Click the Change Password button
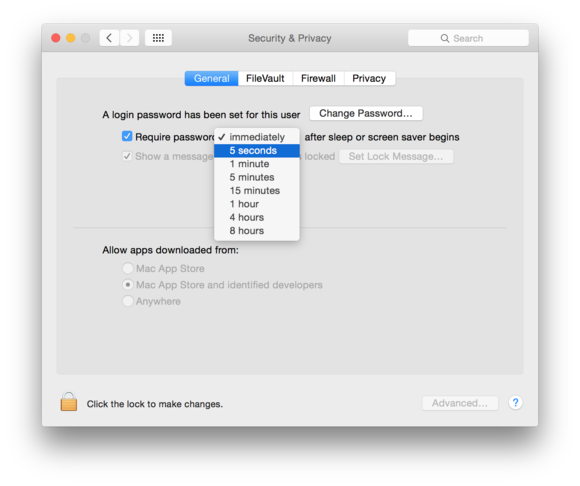Image resolution: width=580 pixels, height=486 pixels. (x=366, y=113)
